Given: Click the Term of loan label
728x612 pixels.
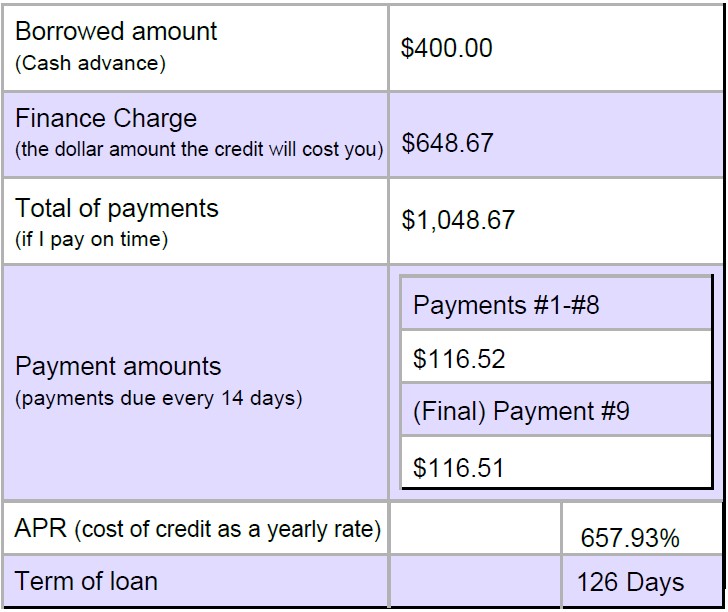Looking at the screenshot, I should pyautogui.click(x=86, y=581).
